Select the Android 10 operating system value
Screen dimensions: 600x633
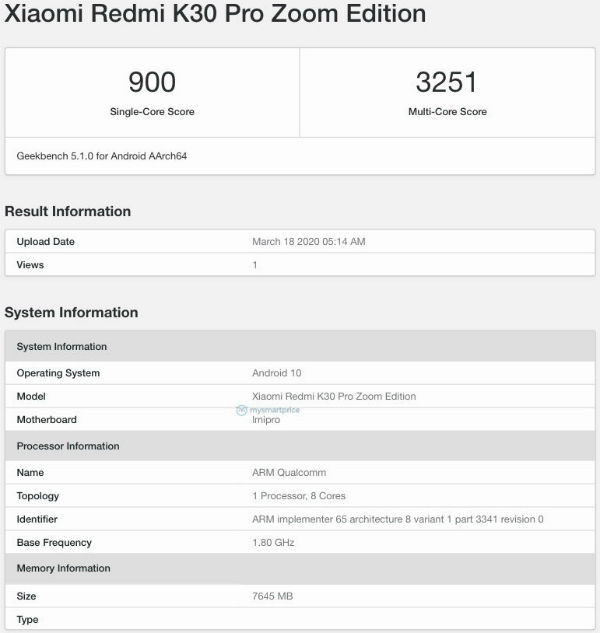(277, 373)
